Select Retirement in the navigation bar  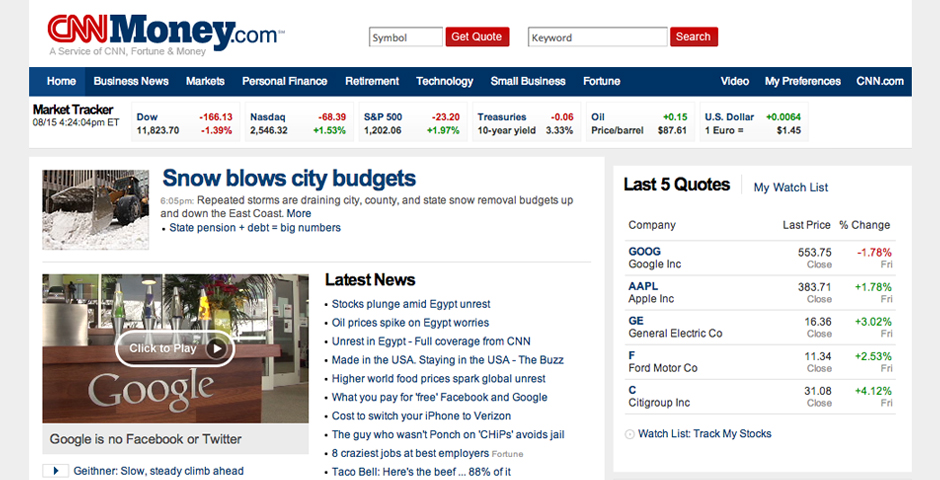click(x=372, y=81)
